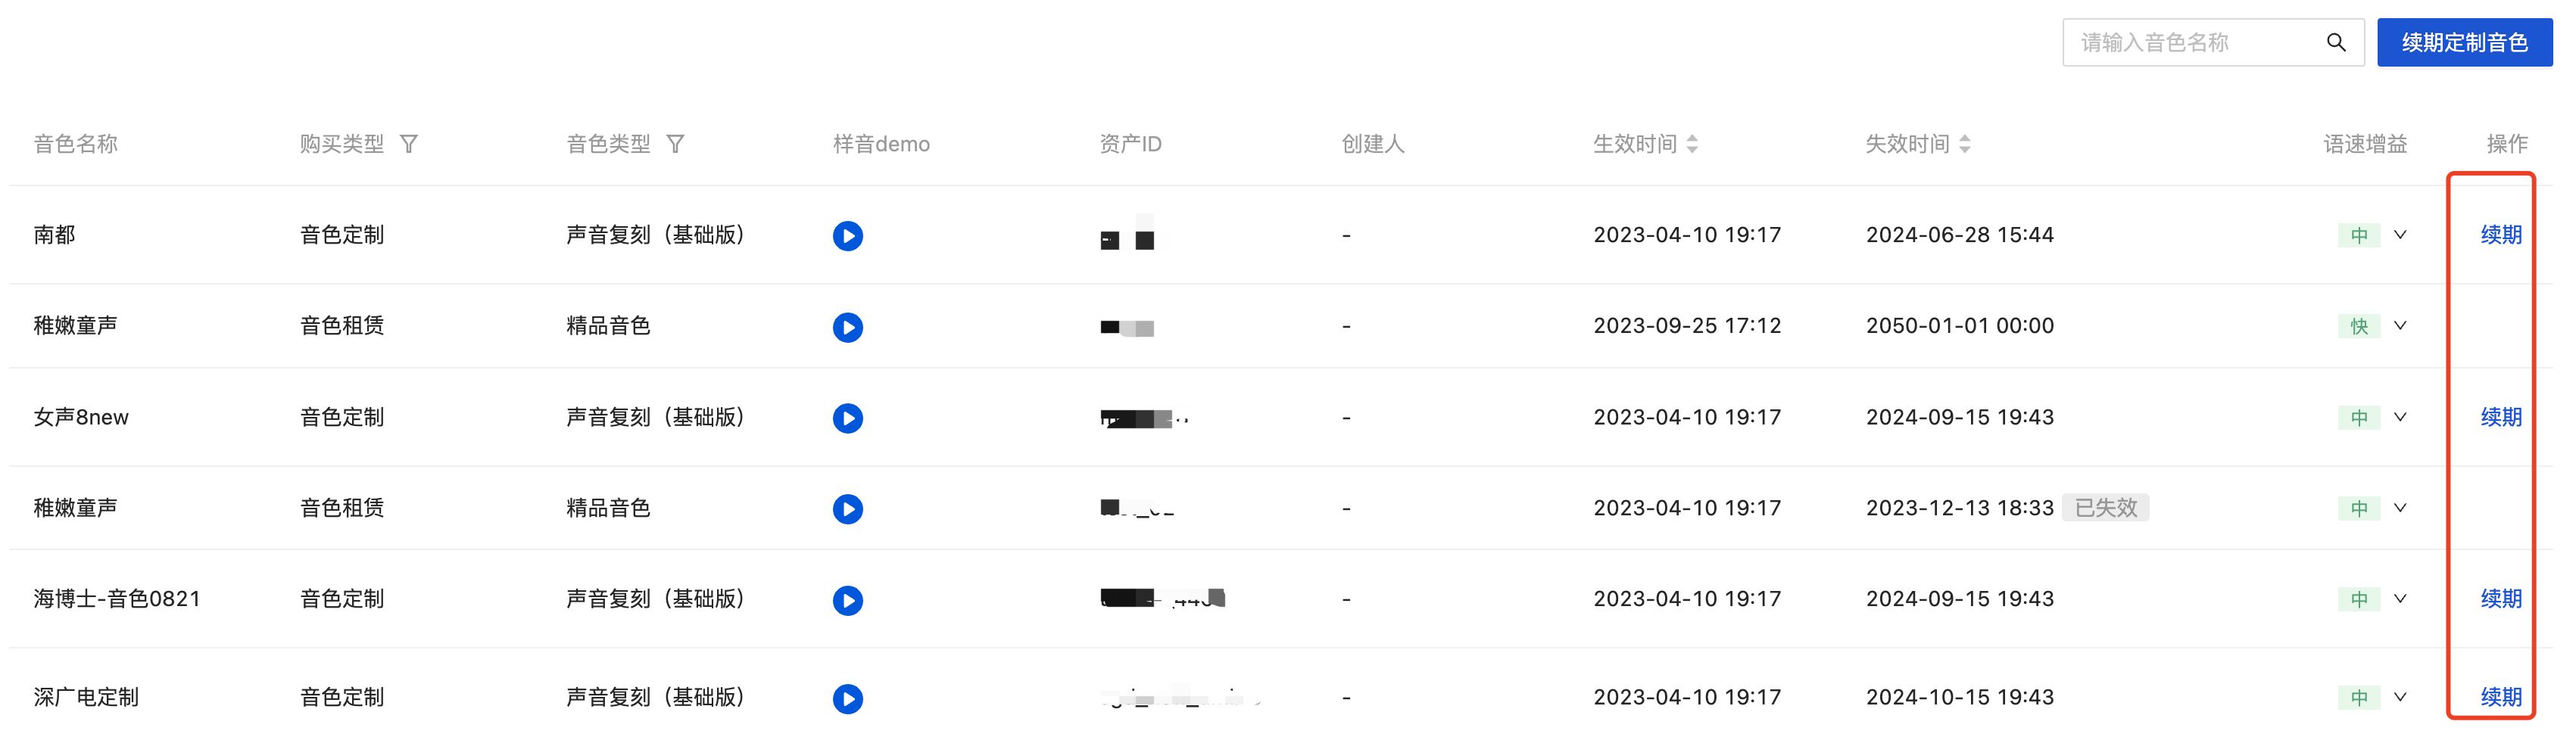Viewport: 2576px width, 734px height.
Task: Renew the 南都 voice via 续期
Action: 2500,235
